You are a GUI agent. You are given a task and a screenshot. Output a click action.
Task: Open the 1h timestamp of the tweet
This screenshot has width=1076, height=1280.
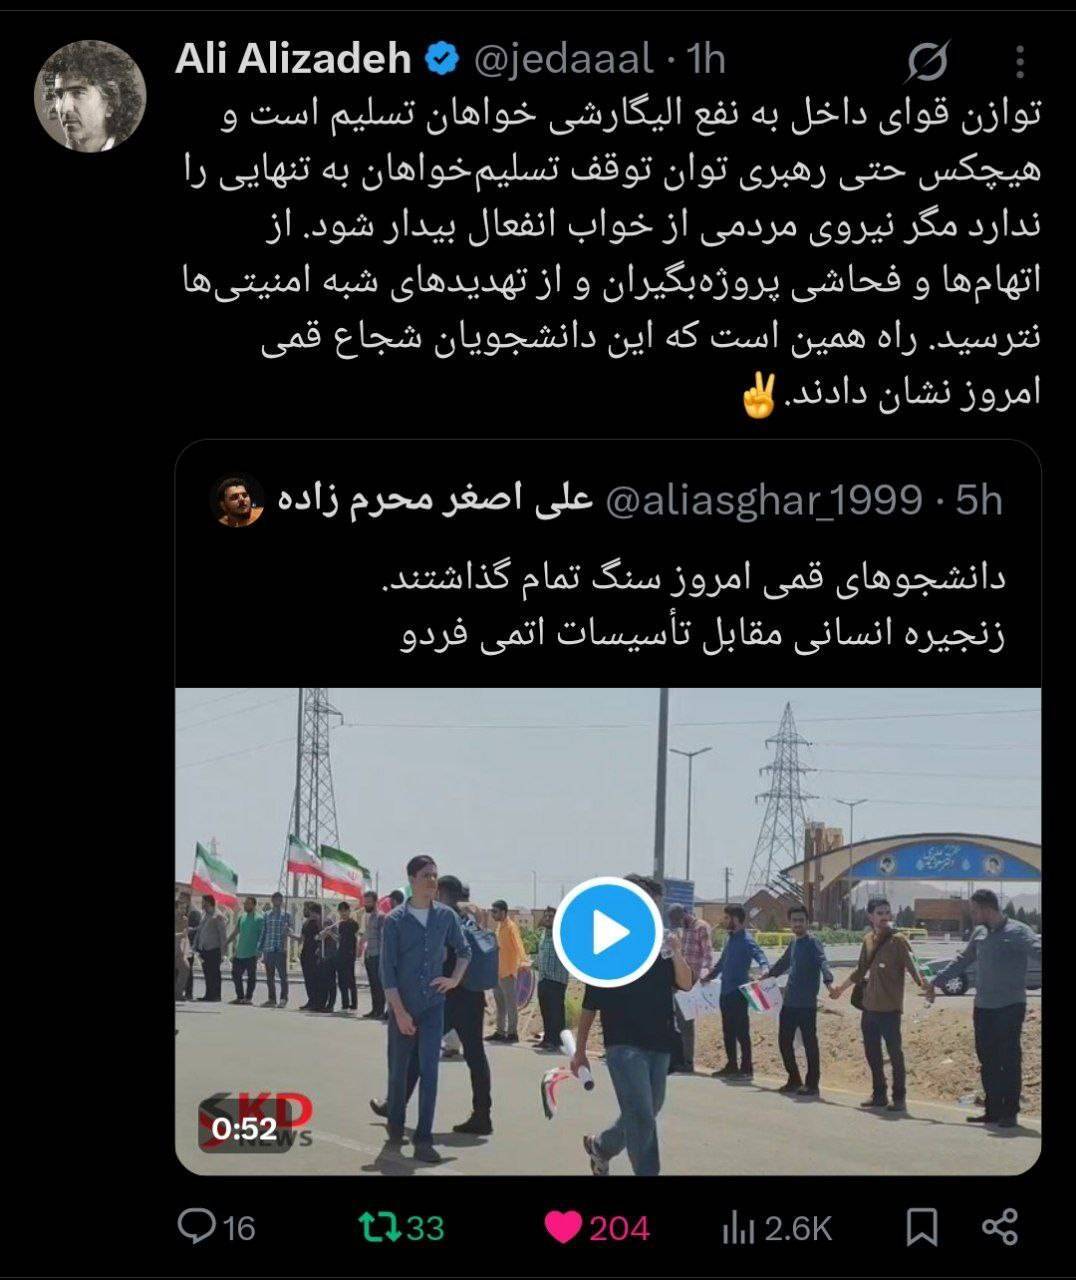706,60
